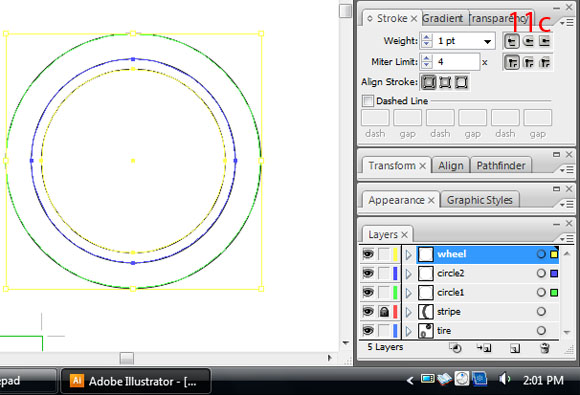Hide the stripe layer eye icon

(x=368, y=311)
